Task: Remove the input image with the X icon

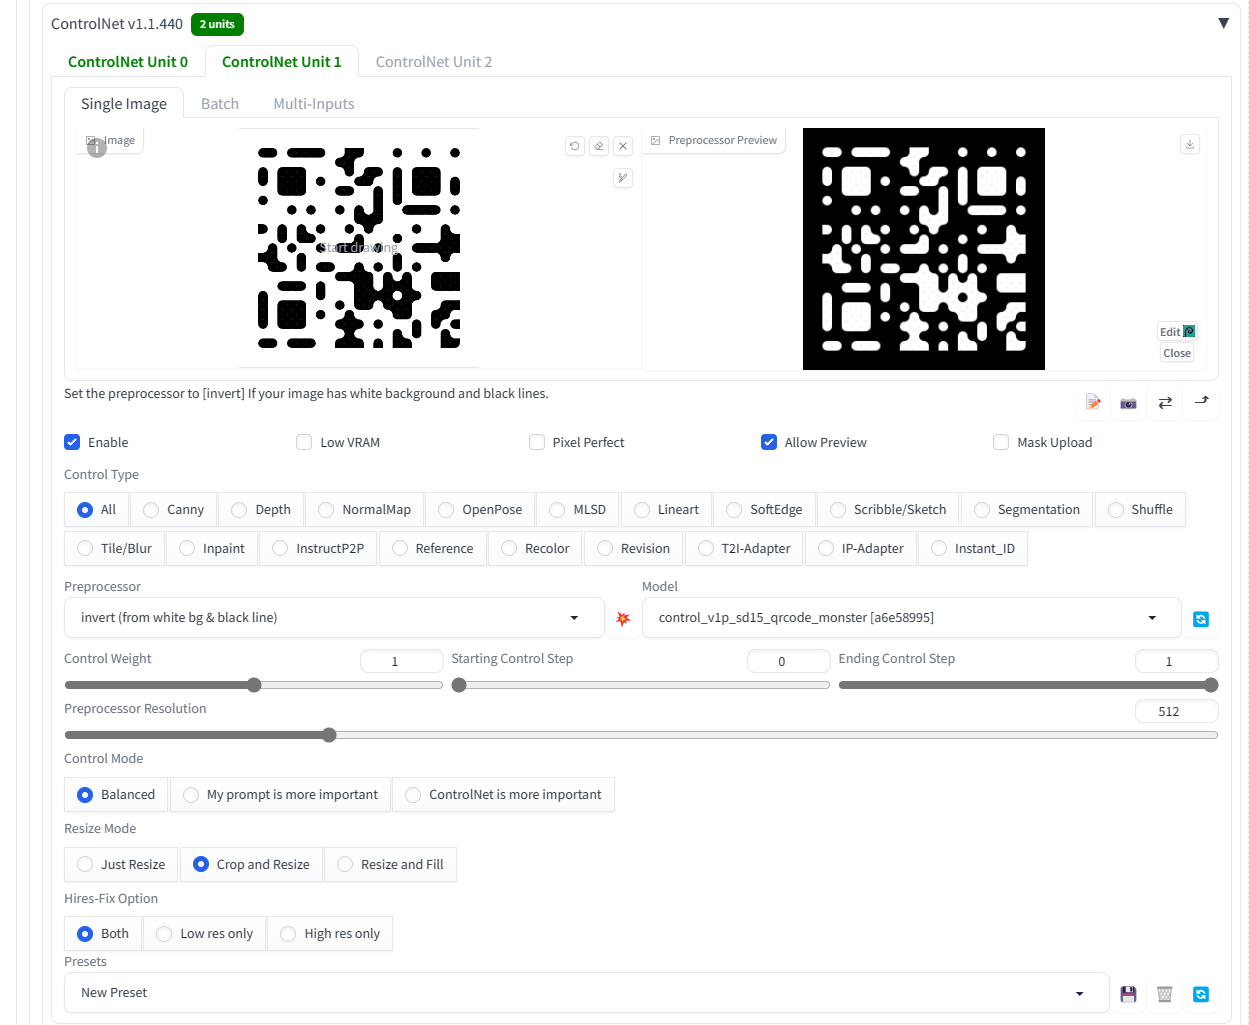Action: pyautogui.click(x=623, y=146)
